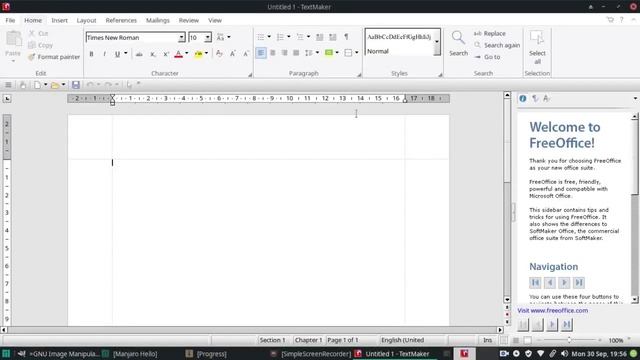Image resolution: width=640 pixels, height=360 pixels.
Task: Click the reset character formatting icon
Action: coord(219,54)
